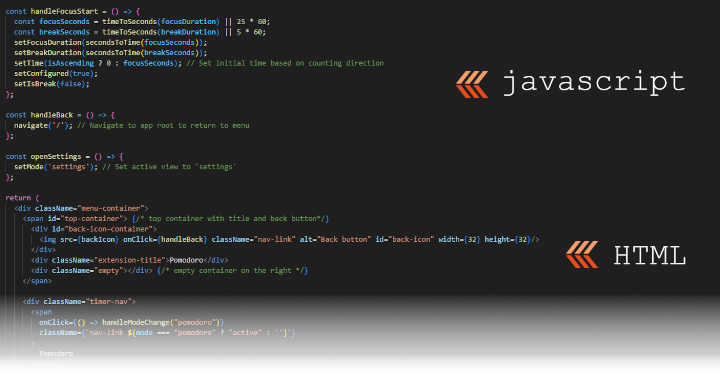This screenshot has width=720, height=376.
Task: Click the "setMode('settings');" statement
Action: click(x=56, y=167)
